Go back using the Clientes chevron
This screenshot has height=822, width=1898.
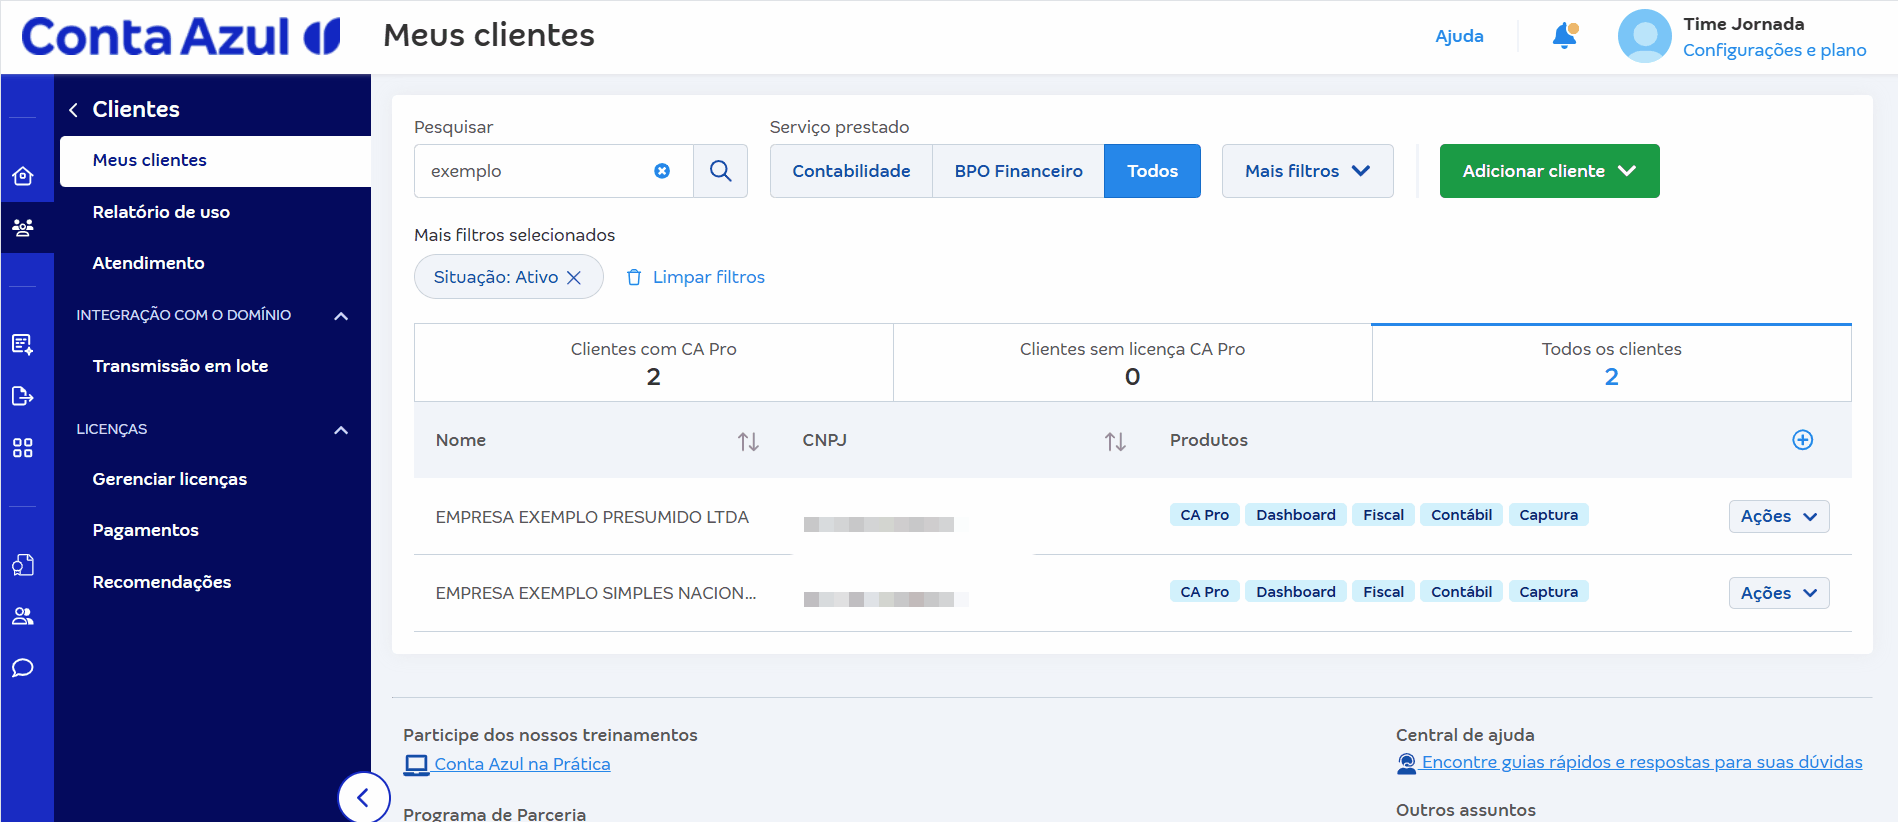coord(73,110)
